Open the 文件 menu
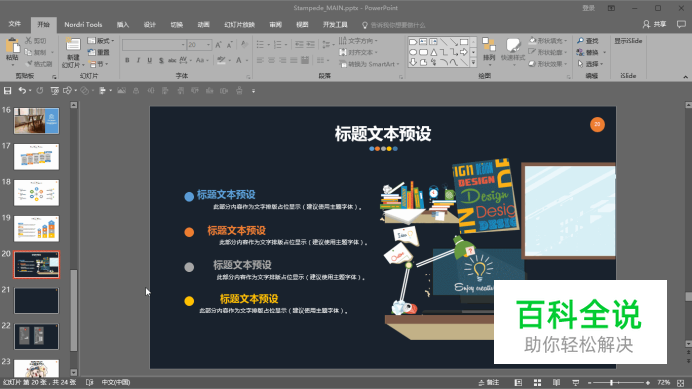The width and height of the screenshot is (692, 389). (x=15, y=24)
